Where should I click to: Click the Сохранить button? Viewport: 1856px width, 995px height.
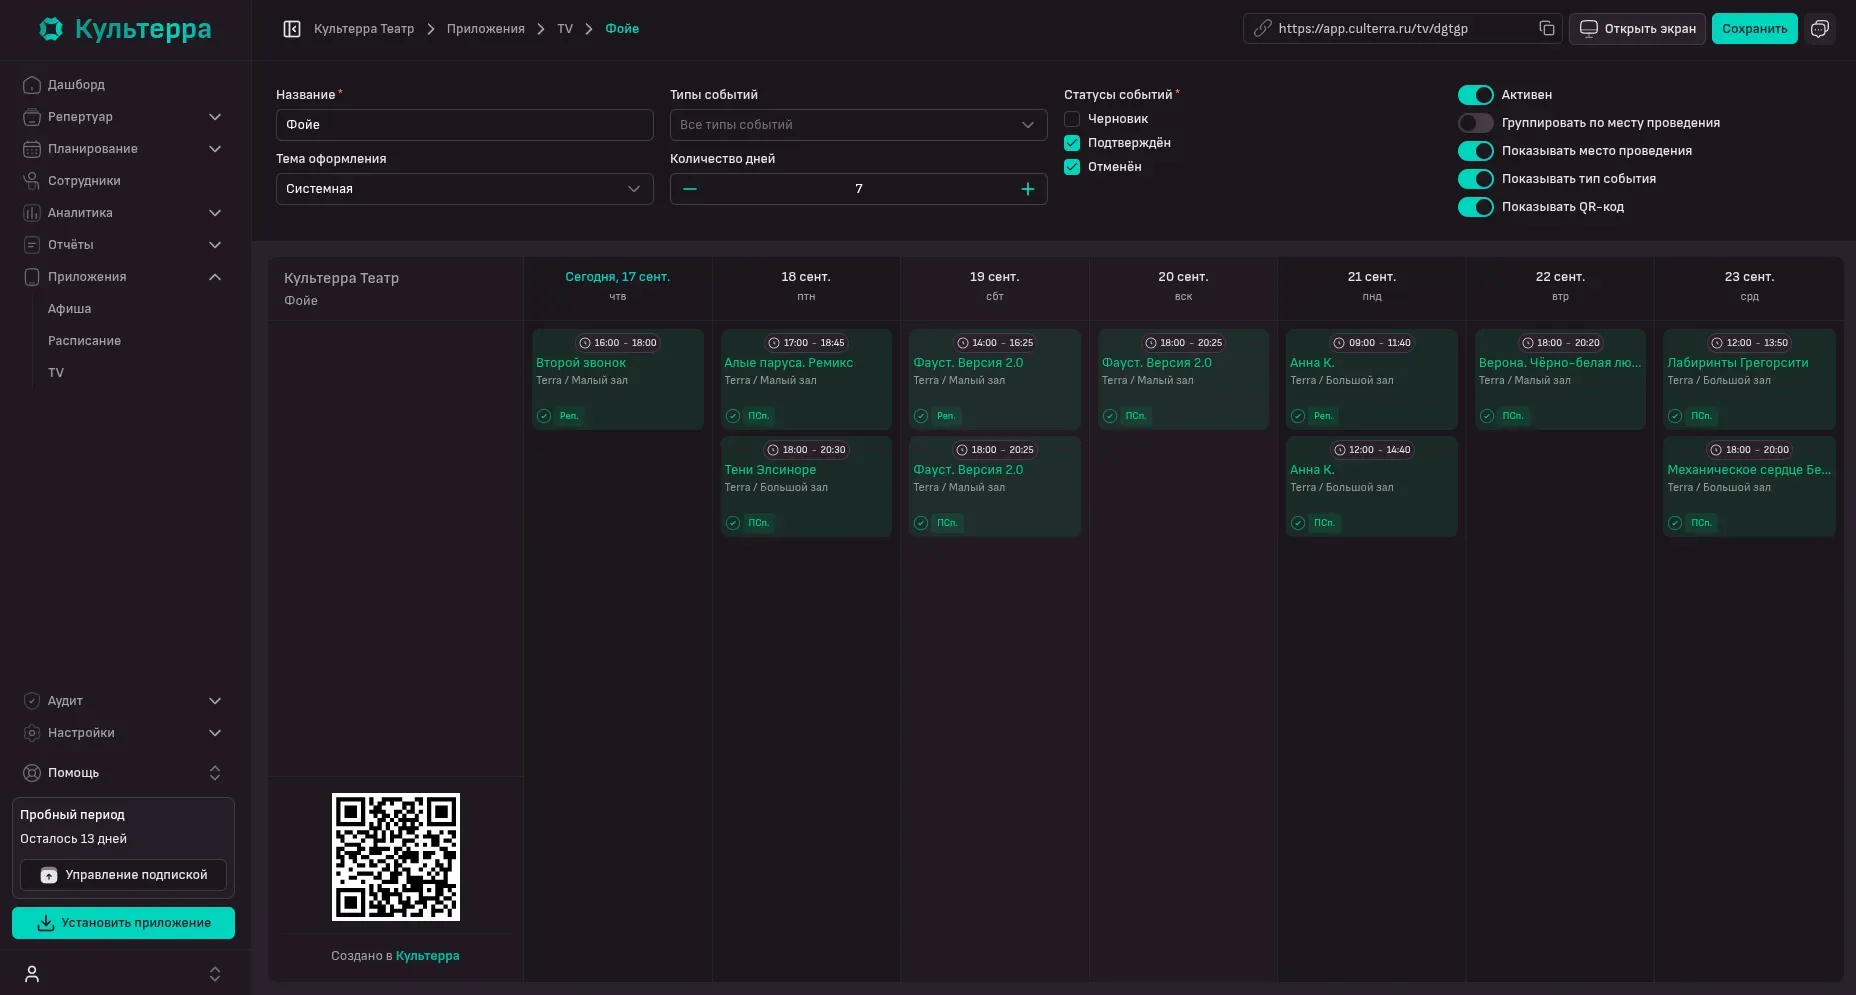(1754, 29)
